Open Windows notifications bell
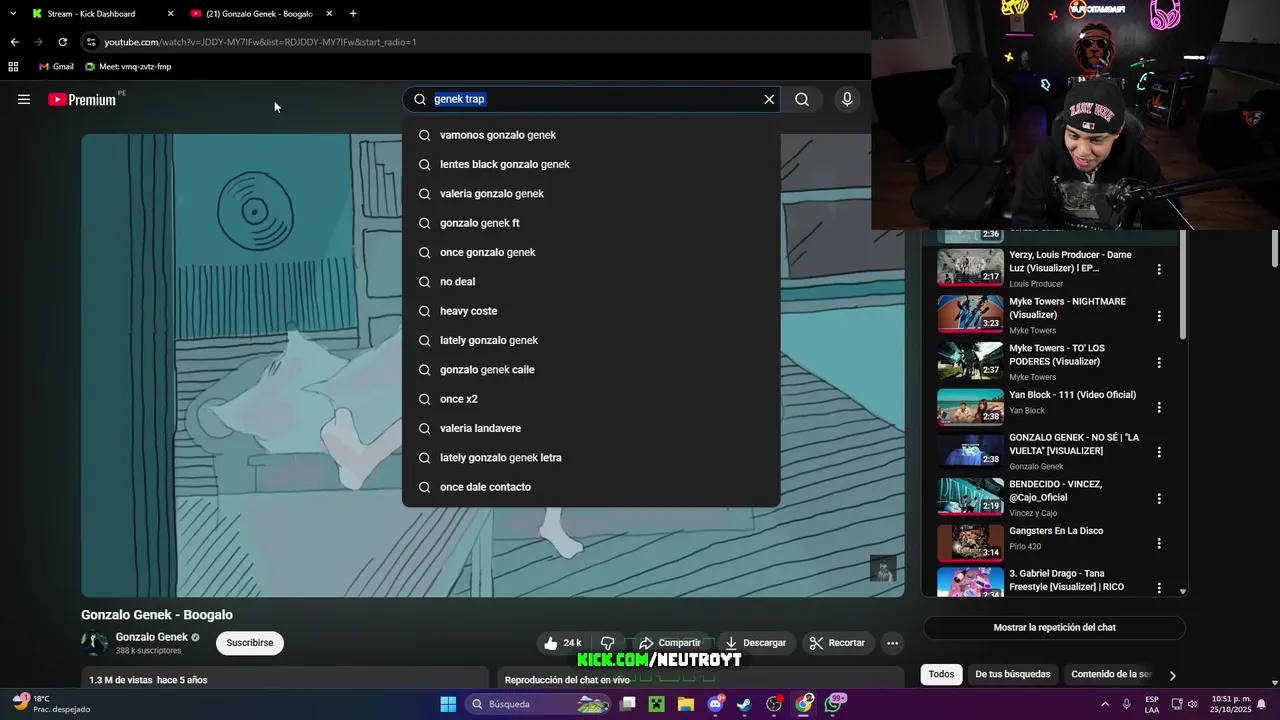Screen dimensions: 1280x720 (x=1261, y=704)
